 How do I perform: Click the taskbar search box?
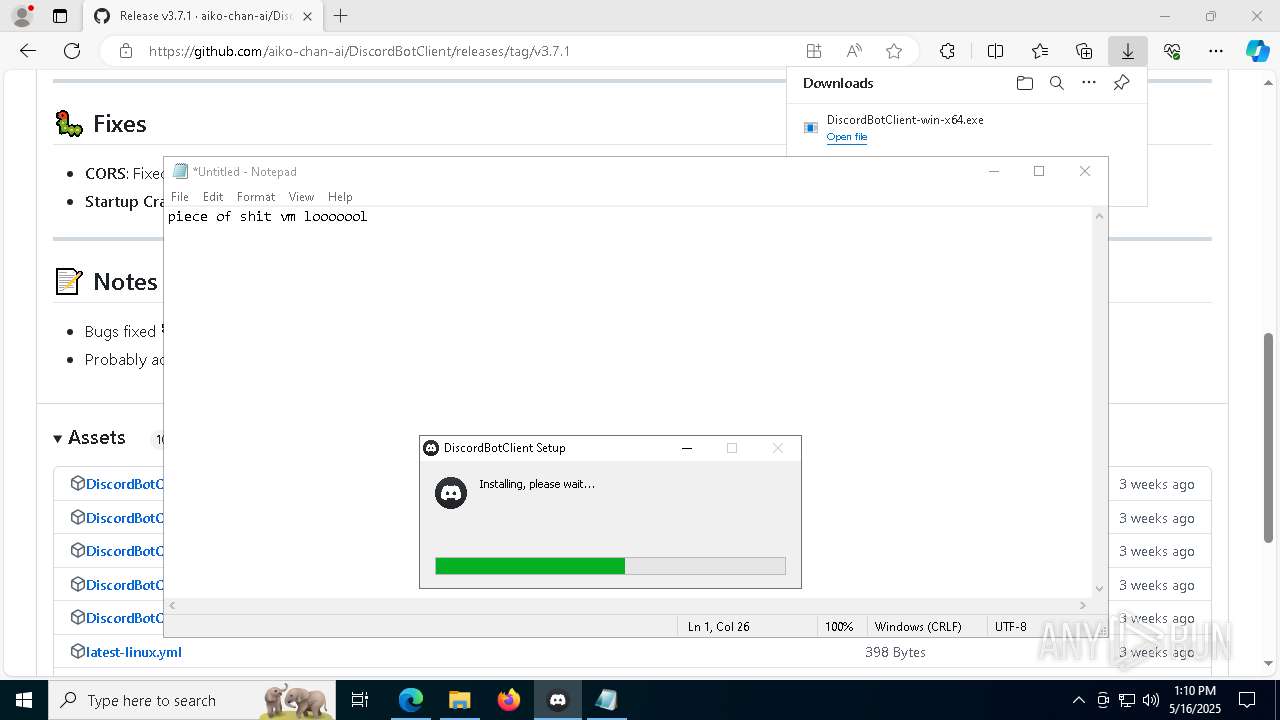click(193, 700)
